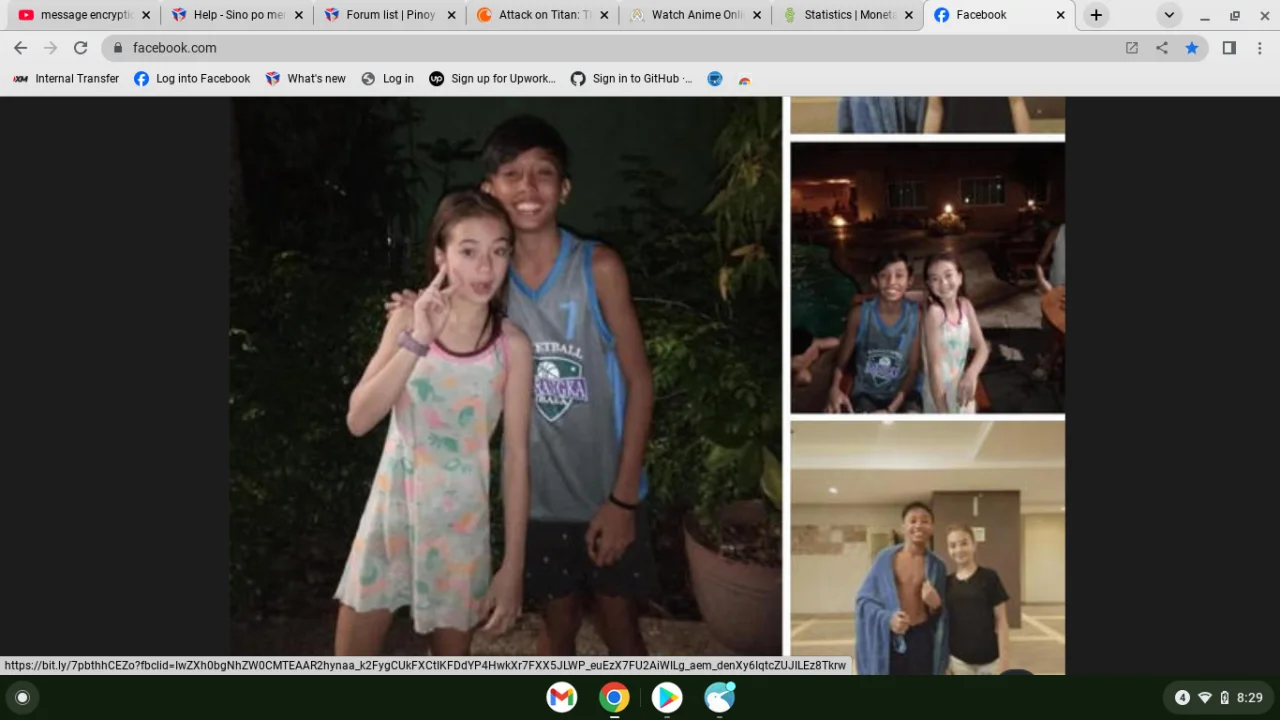1280x720 pixels.
Task: Close the message encryption tab
Action: pos(146,15)
